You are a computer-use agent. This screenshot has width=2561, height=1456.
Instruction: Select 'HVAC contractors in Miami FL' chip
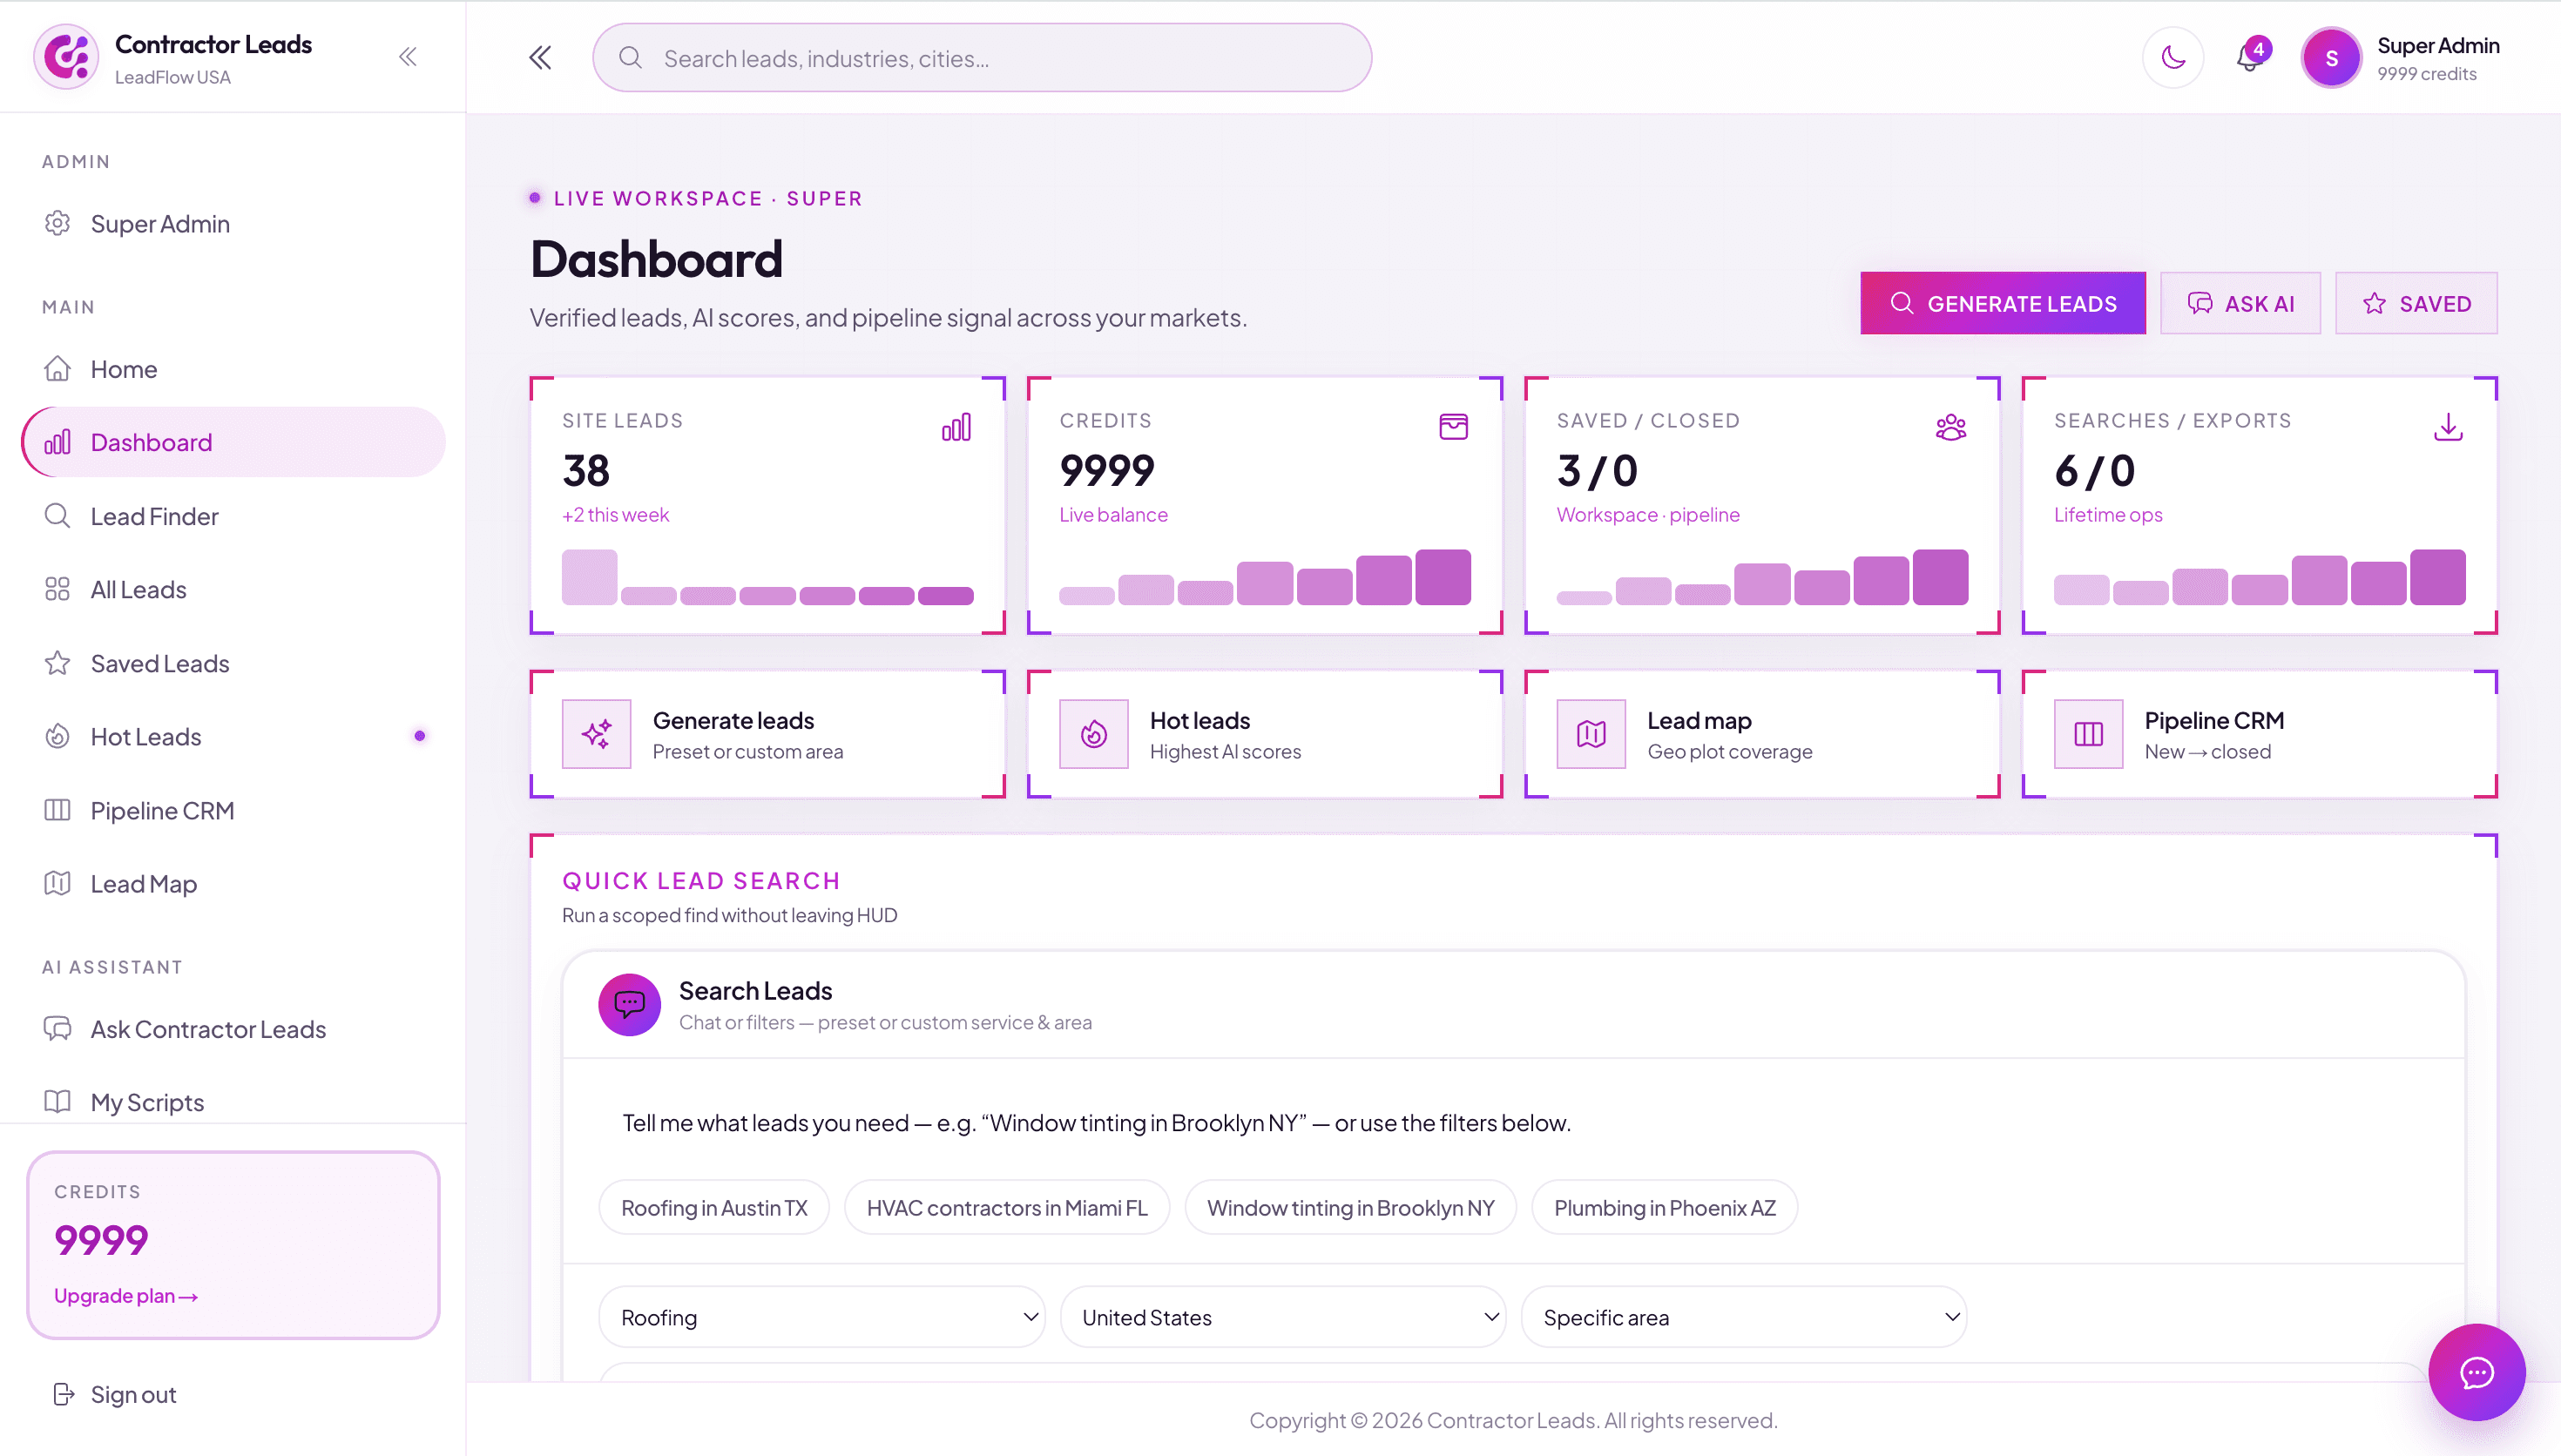(x=1007, y=1207)
